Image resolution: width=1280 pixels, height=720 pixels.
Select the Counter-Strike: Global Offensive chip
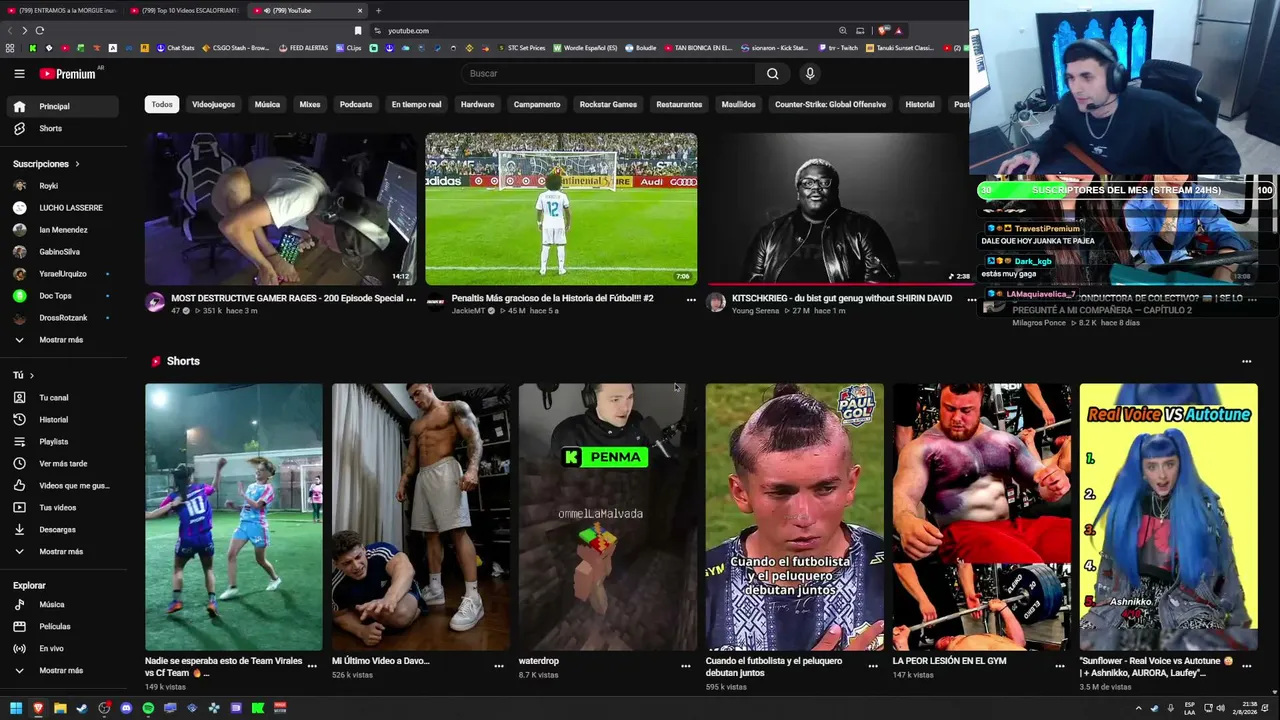[830, 104]
